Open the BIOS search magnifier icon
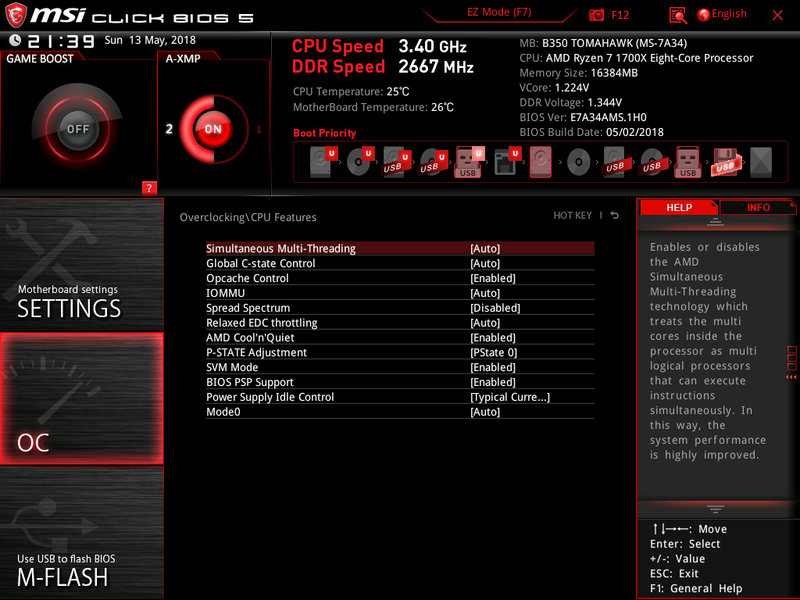Image resolution: width=800 pixels, height=600 pixels. click(678, 15)
